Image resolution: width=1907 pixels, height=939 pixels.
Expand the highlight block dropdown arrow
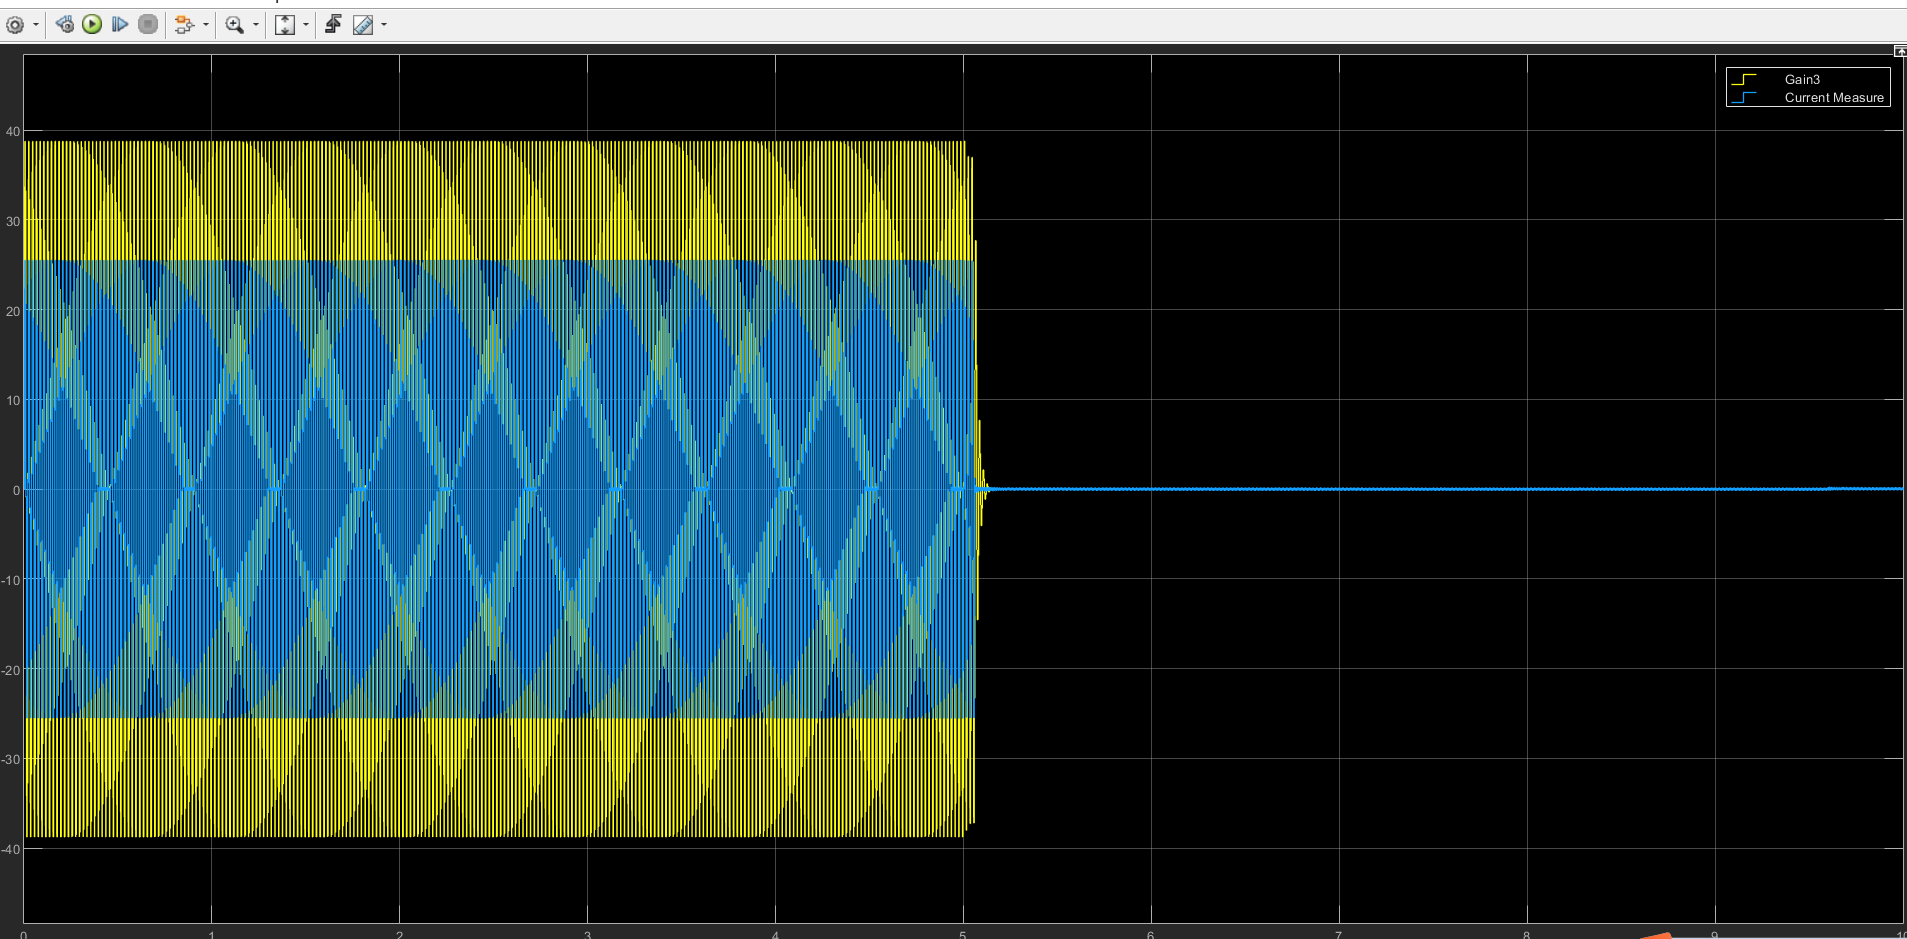tap(206, 25)
